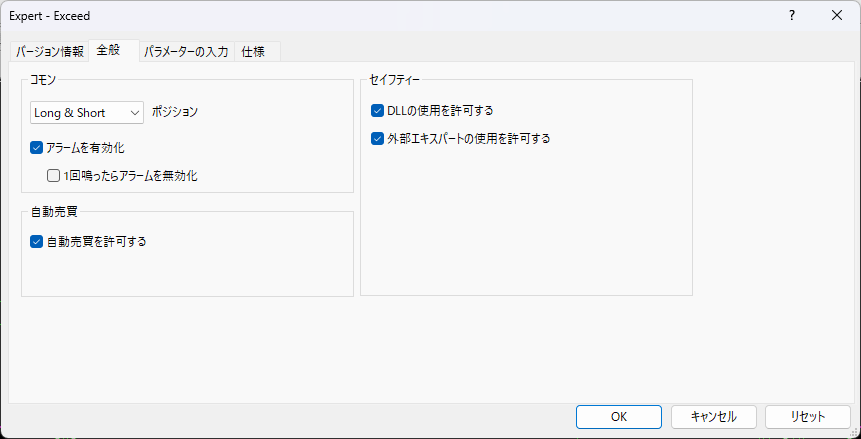Switch to the バージョン情報 tab
The height and width of the screenshot is (439, 861).
[x=49, y=52]
